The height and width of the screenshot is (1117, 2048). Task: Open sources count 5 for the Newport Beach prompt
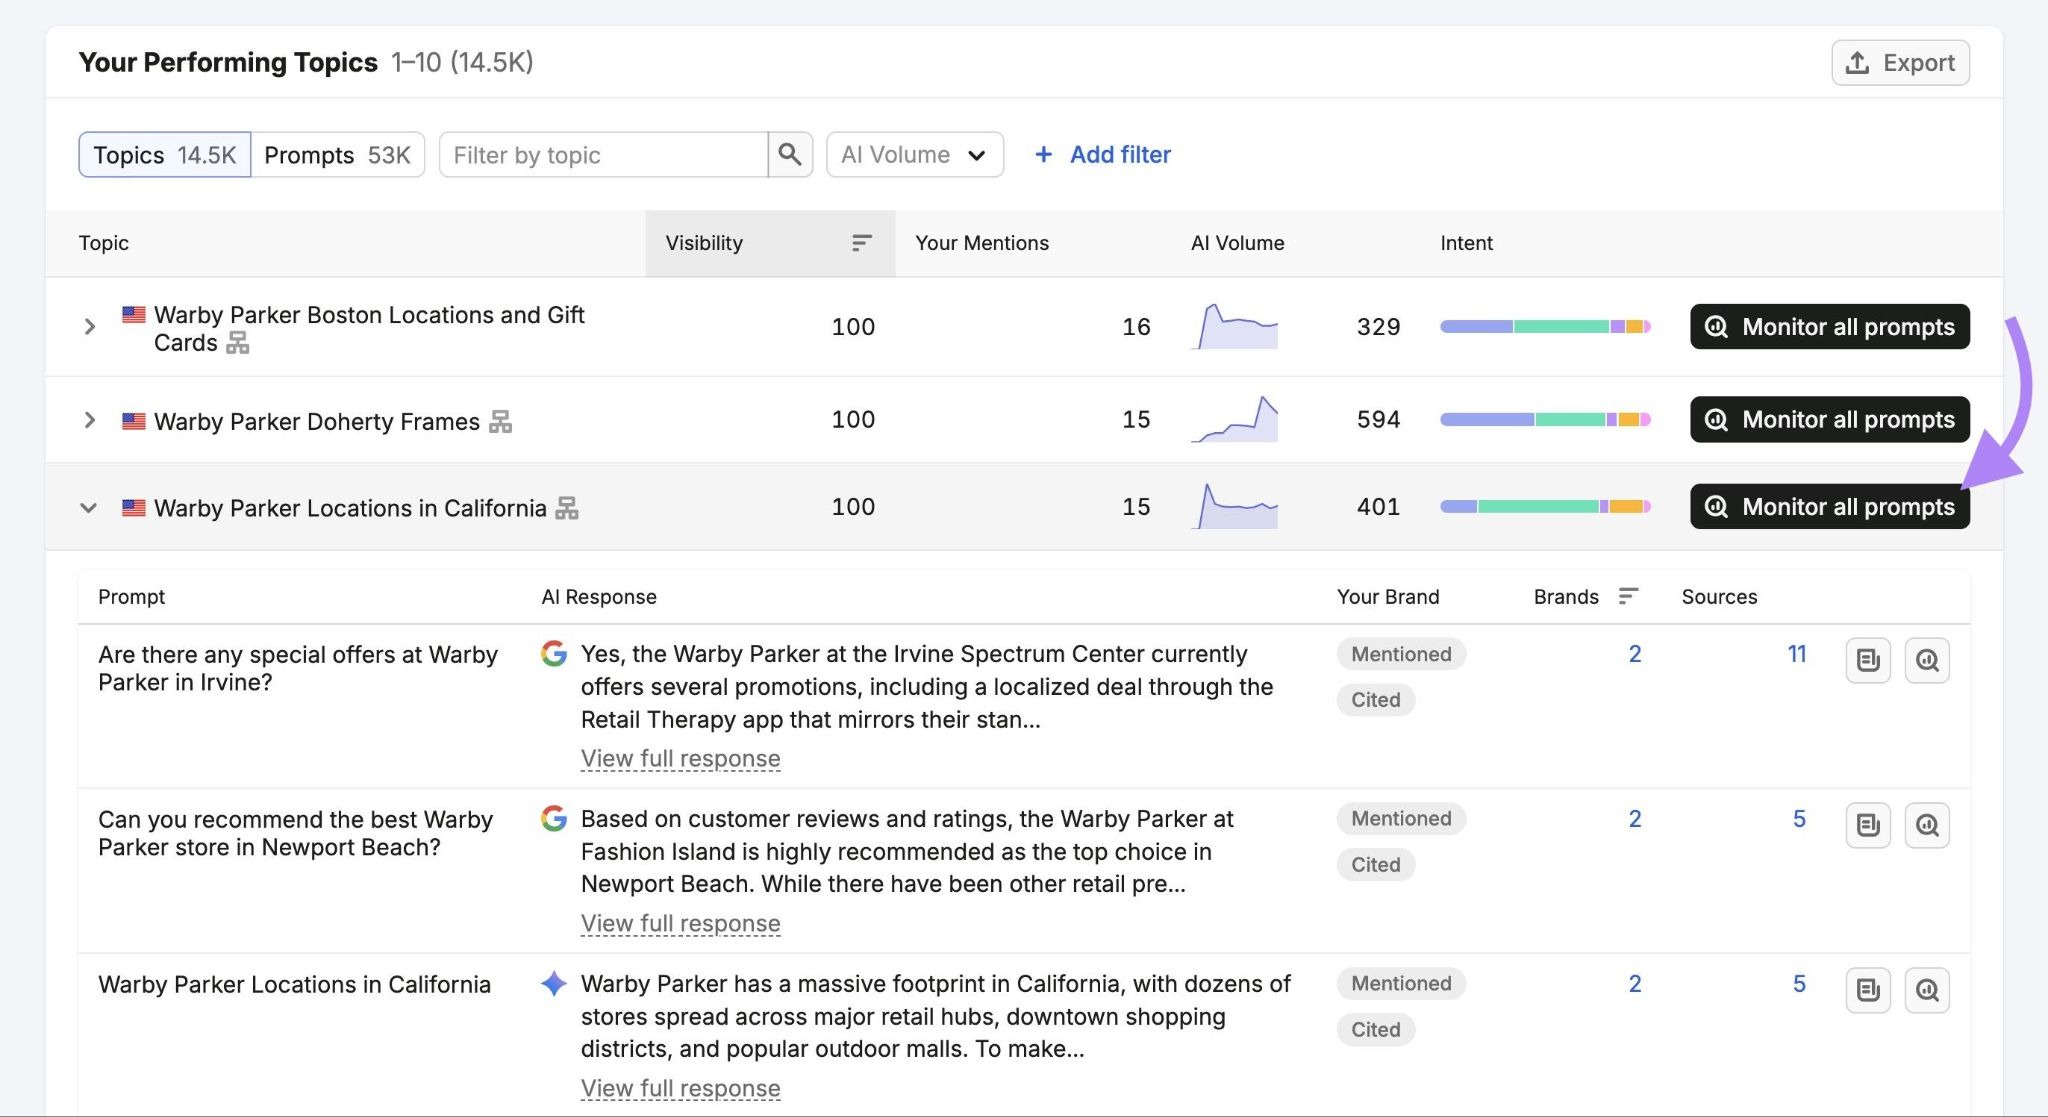[x=1799, y=819]
